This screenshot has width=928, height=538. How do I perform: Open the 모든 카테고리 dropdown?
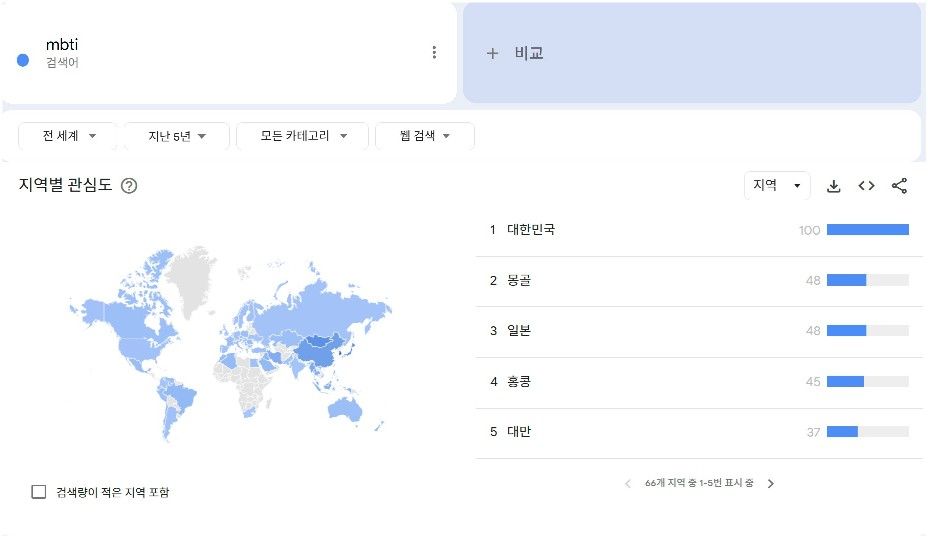click(302, 136)
